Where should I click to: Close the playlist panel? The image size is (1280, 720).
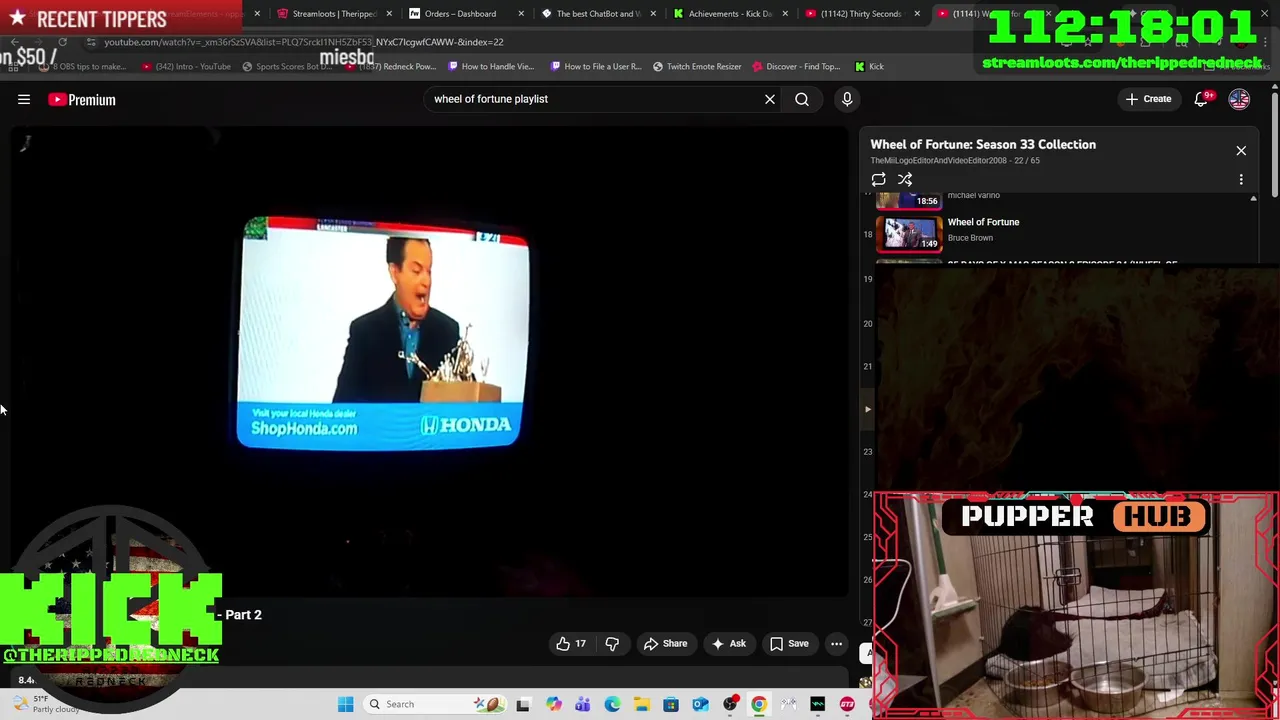click(1241, 151)
